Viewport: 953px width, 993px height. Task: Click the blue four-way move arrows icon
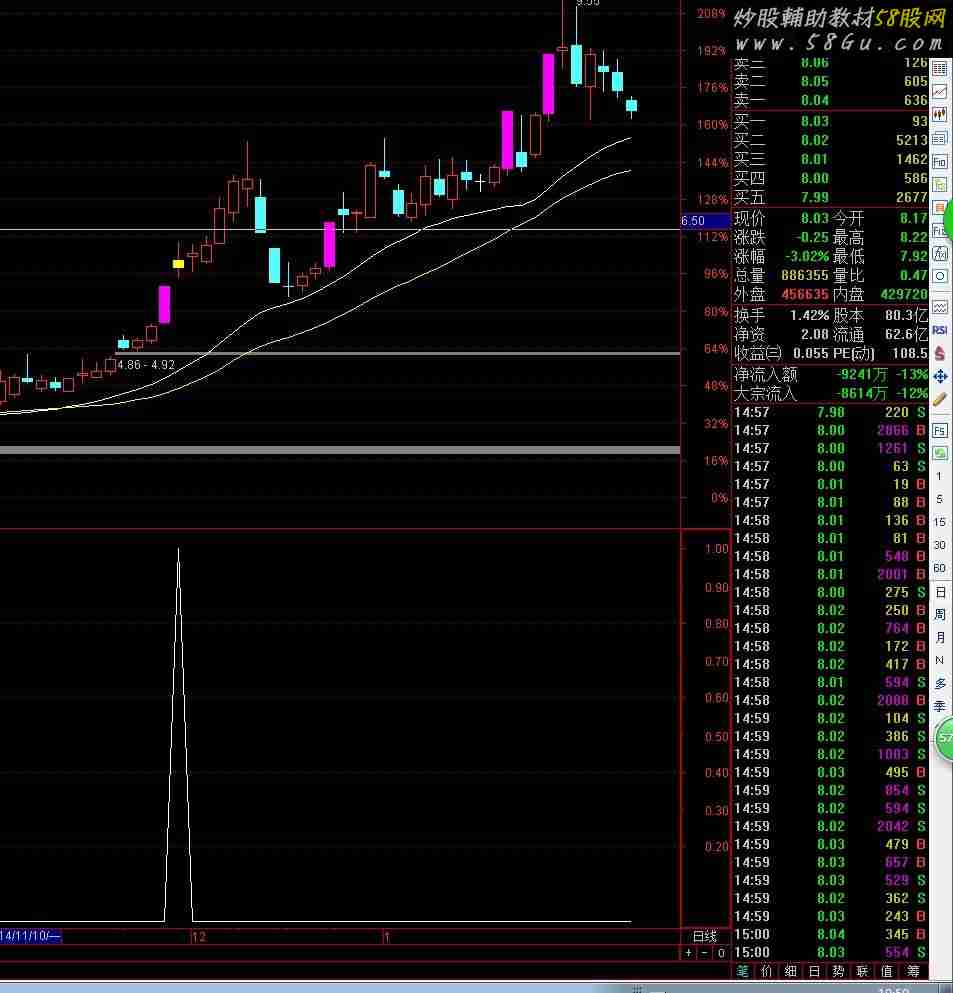tap(940, 377)
